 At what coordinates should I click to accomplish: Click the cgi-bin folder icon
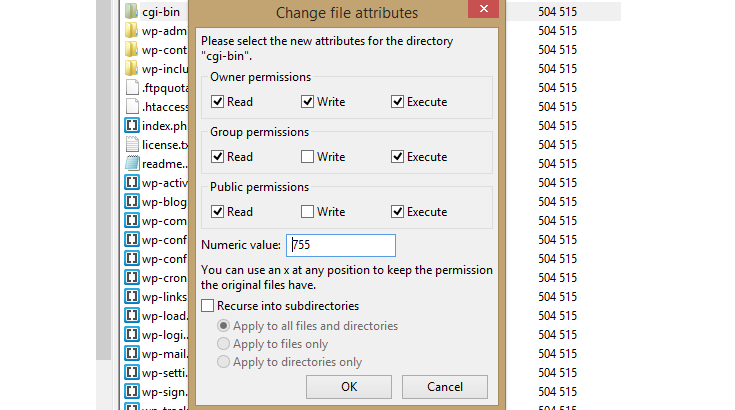(131, 12)
